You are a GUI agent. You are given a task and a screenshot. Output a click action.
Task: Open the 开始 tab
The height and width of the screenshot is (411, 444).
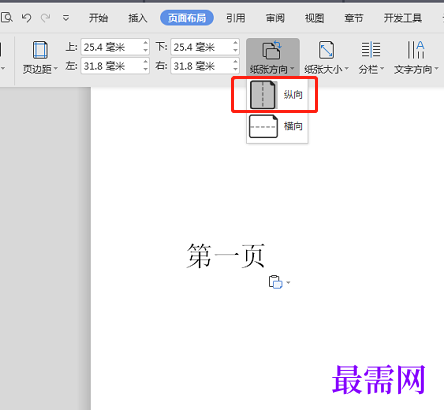click(98, 18)
